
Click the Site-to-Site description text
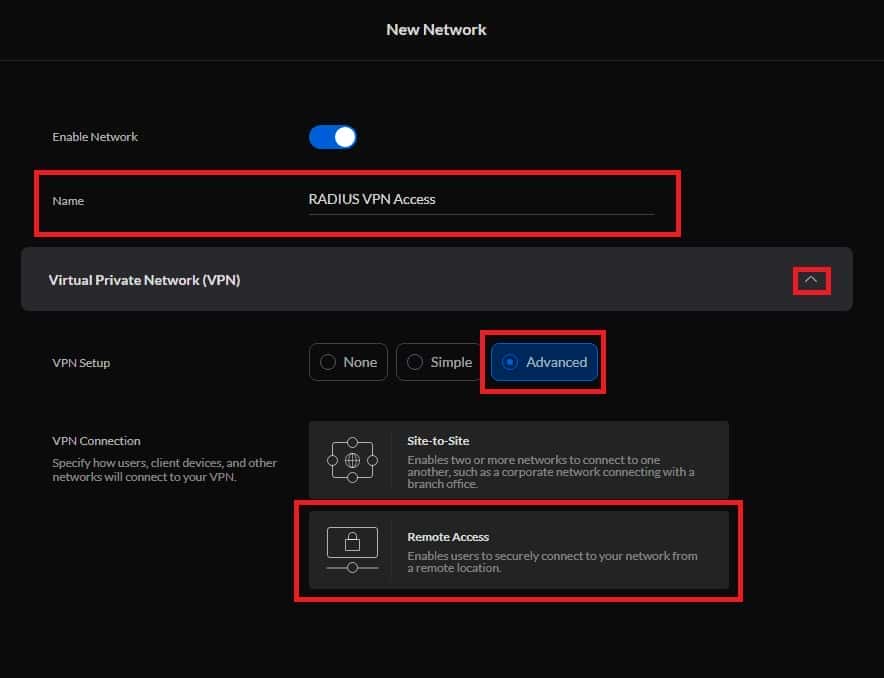(551, 472)
